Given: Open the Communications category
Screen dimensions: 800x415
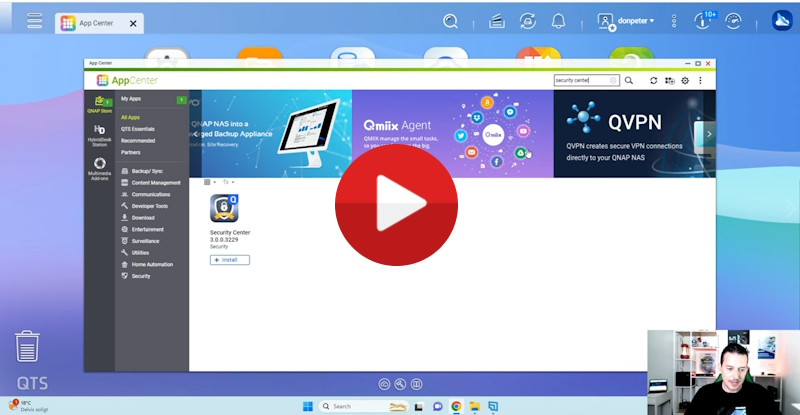Looking at the screenshot, I should click(145, 194).
